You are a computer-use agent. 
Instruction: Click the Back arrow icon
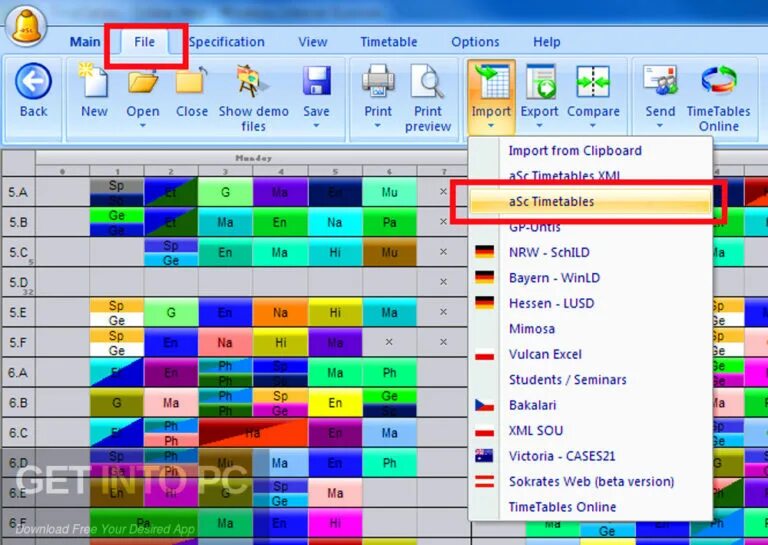pos(33,81)
